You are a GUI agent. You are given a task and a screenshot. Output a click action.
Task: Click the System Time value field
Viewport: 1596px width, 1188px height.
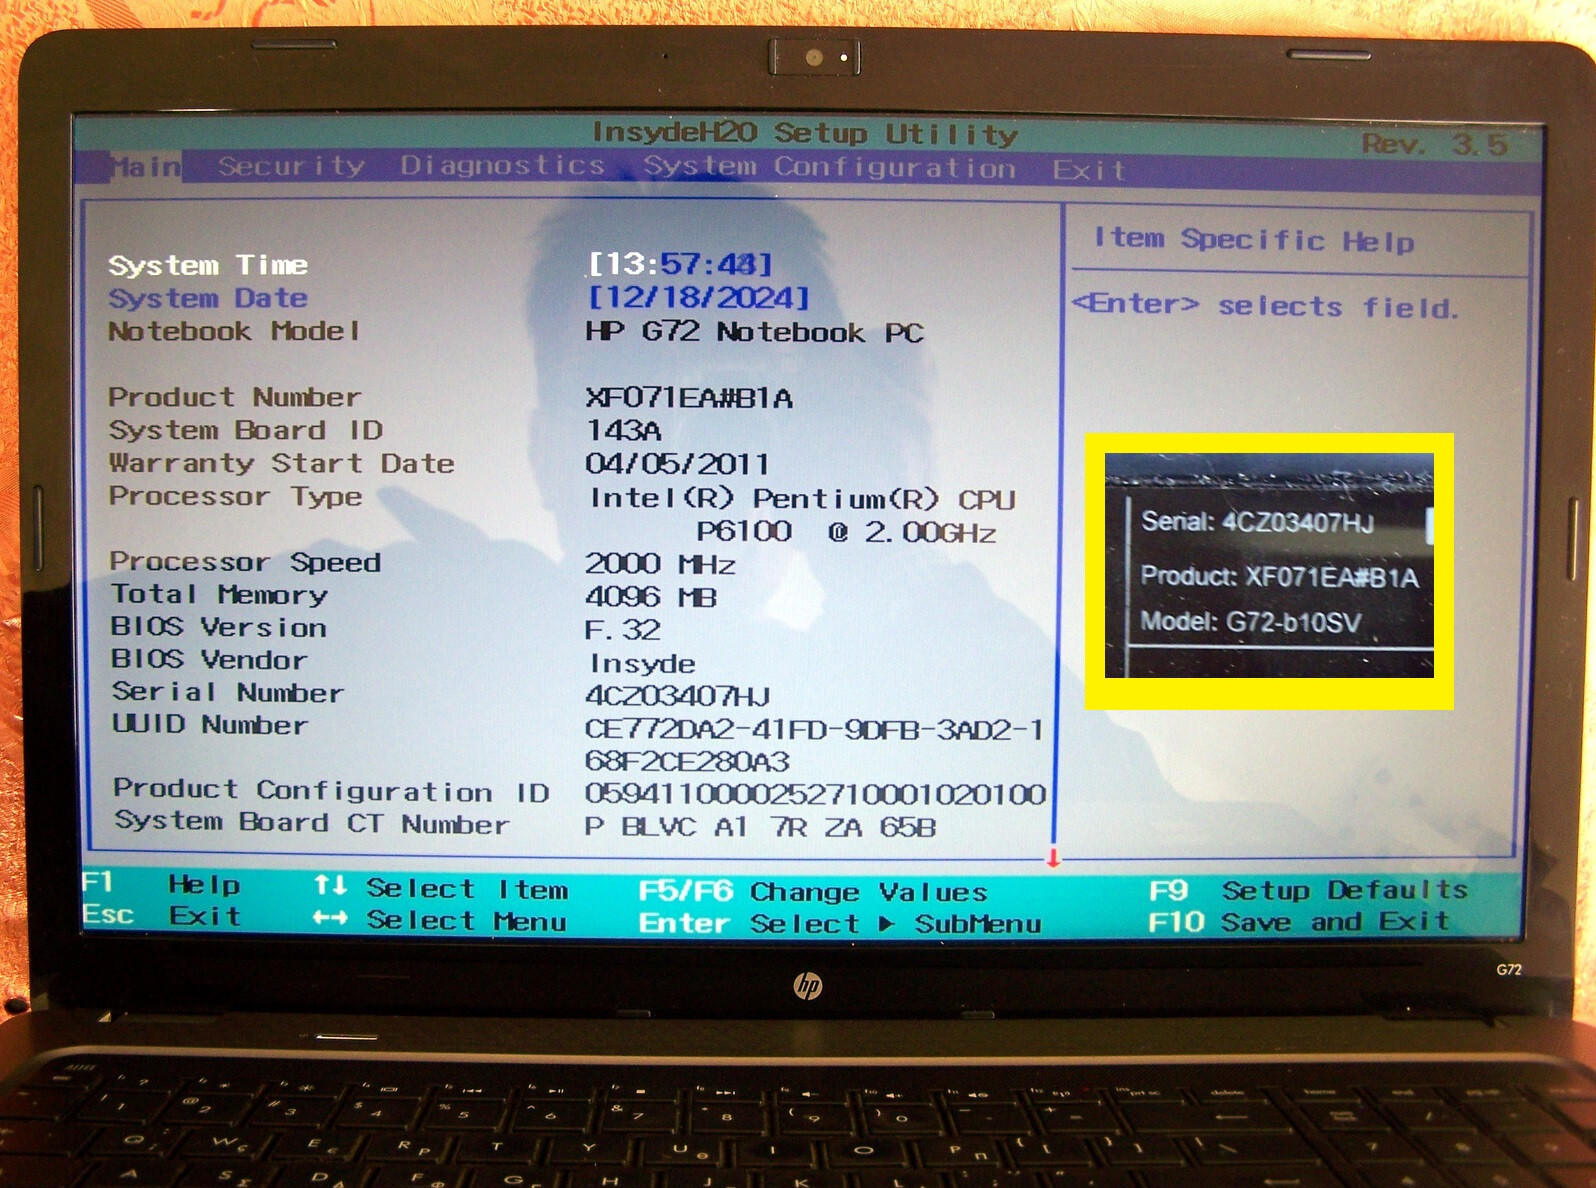pyautogui.click(x=680, y=264)
